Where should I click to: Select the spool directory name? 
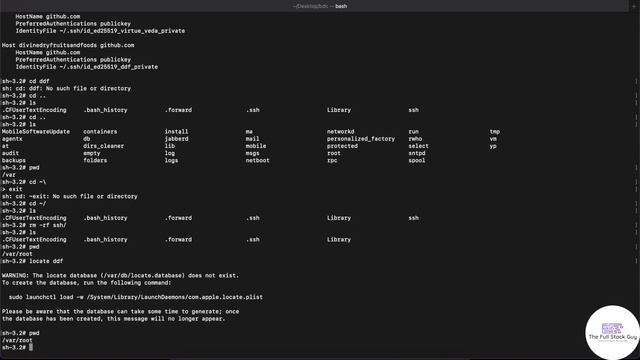417,161
